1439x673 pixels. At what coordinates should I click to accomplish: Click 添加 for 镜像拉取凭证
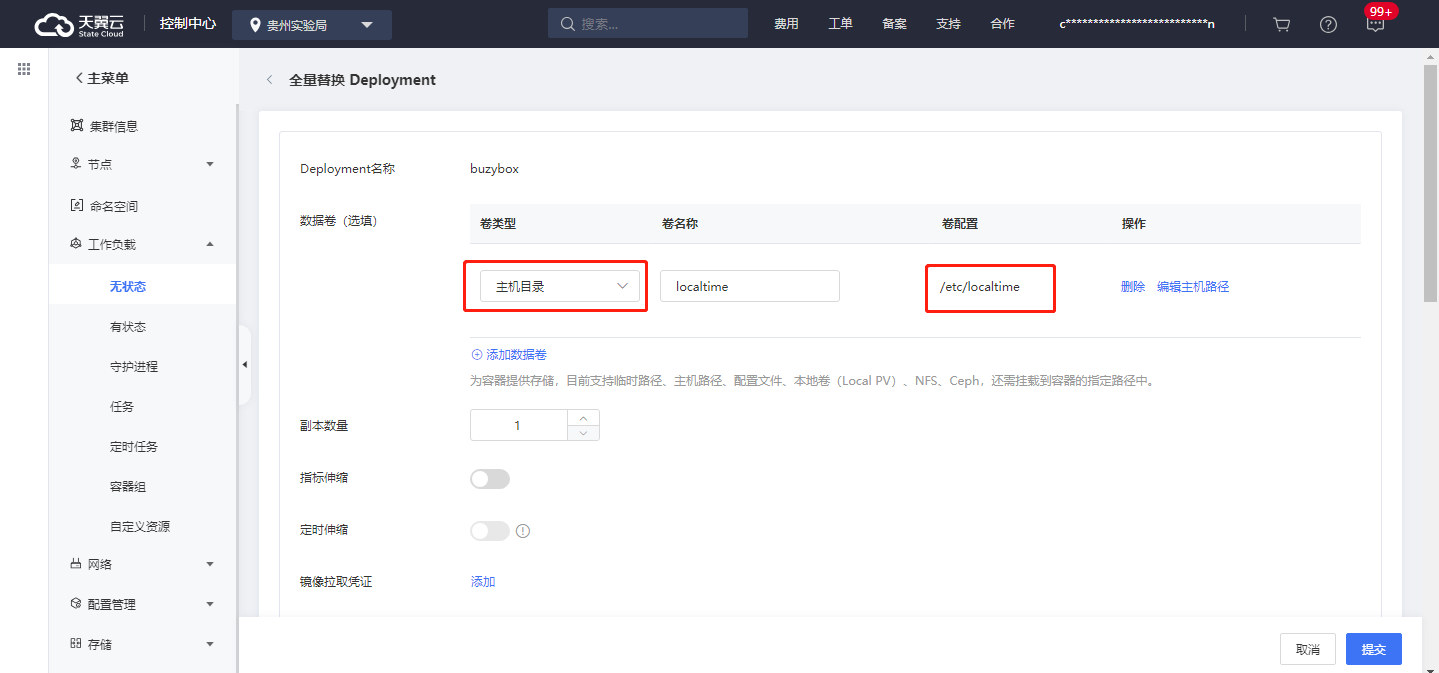pos(483,582)
